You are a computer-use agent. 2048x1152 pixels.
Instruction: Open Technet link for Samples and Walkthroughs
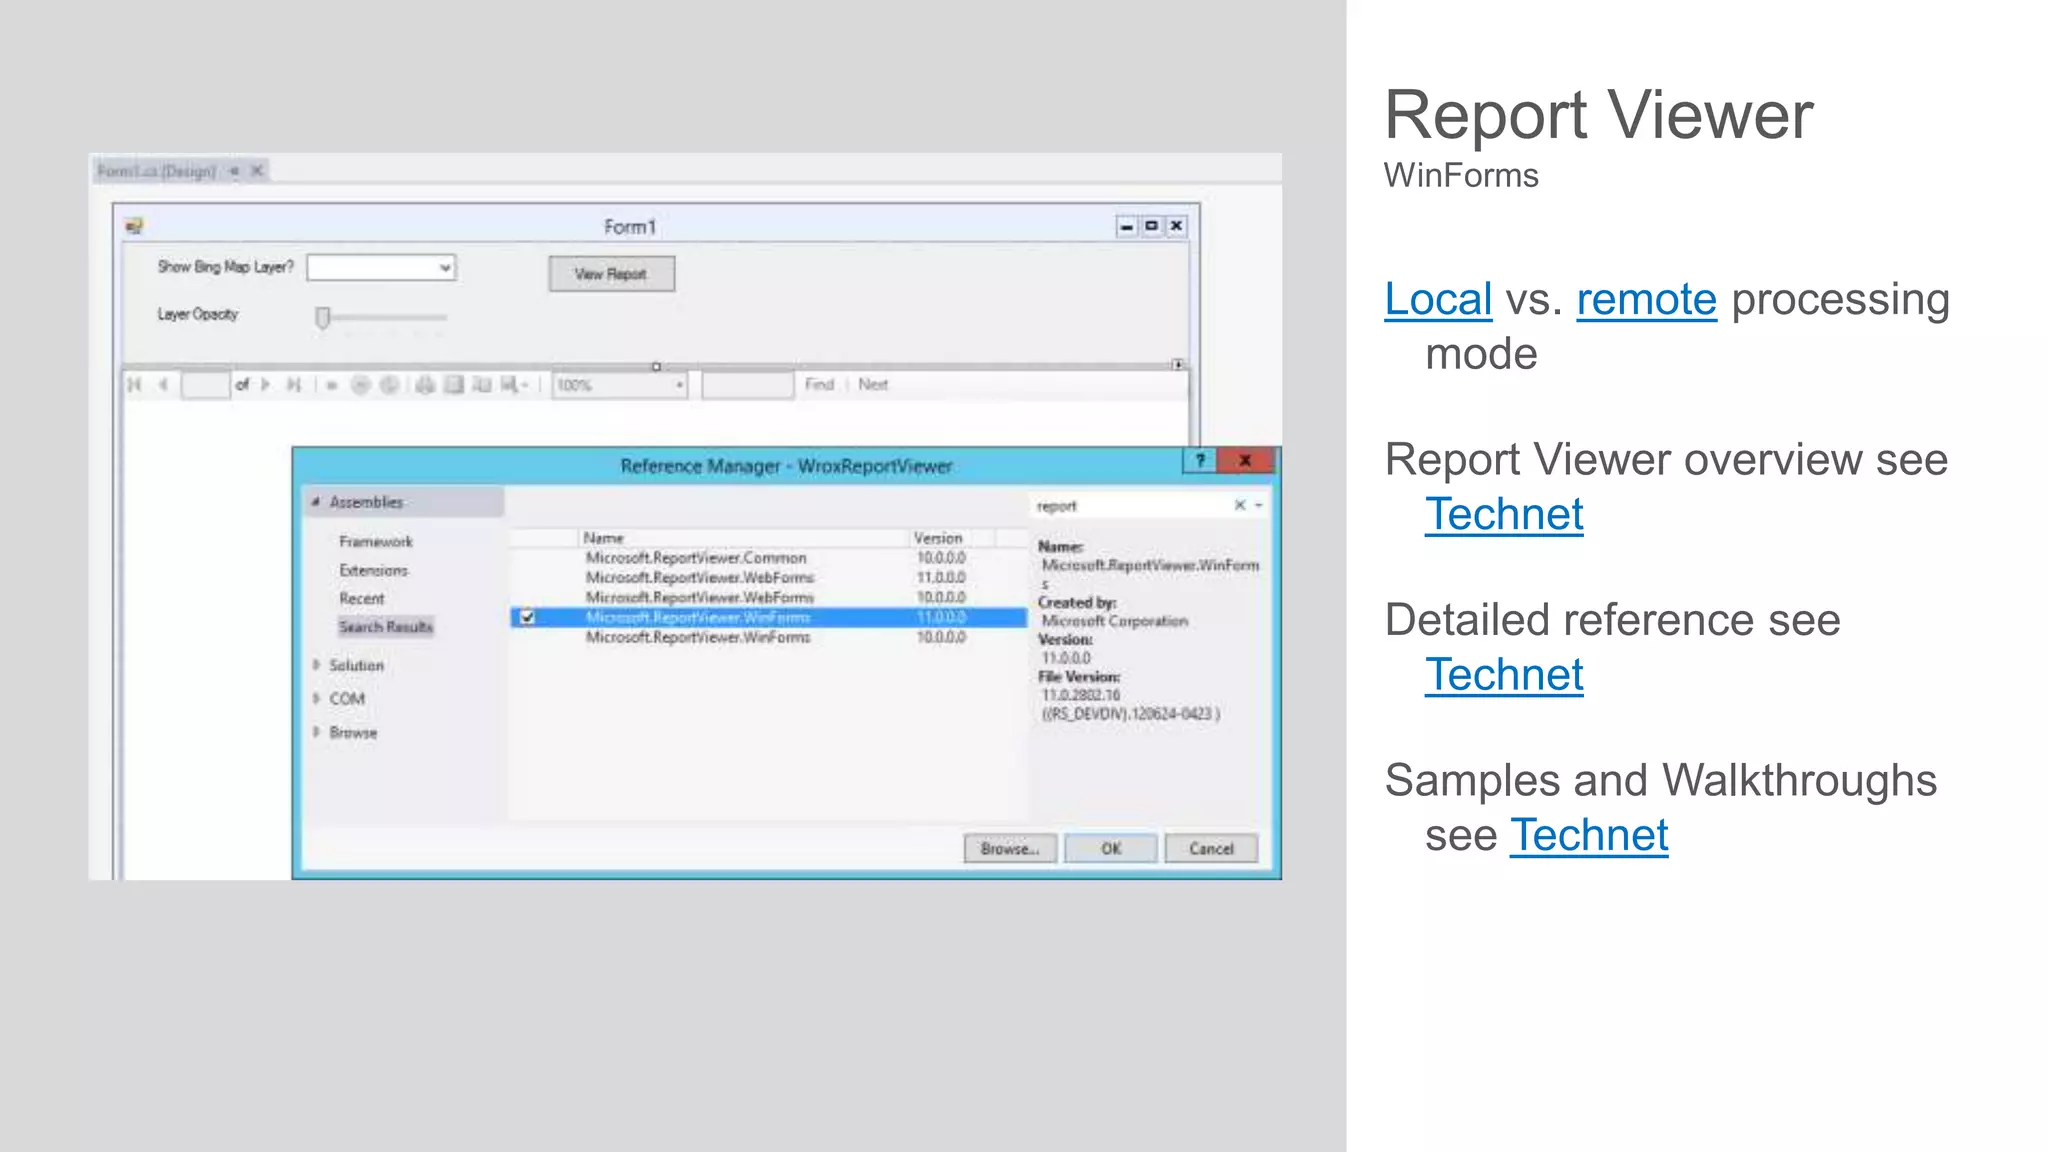tap(1589, 835)
